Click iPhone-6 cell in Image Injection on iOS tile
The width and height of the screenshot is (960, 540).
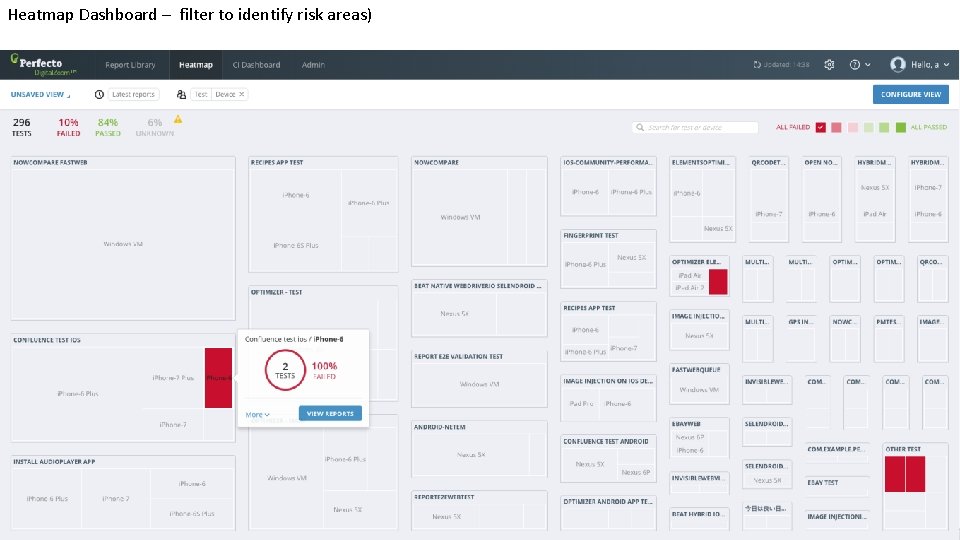(618, 403)
